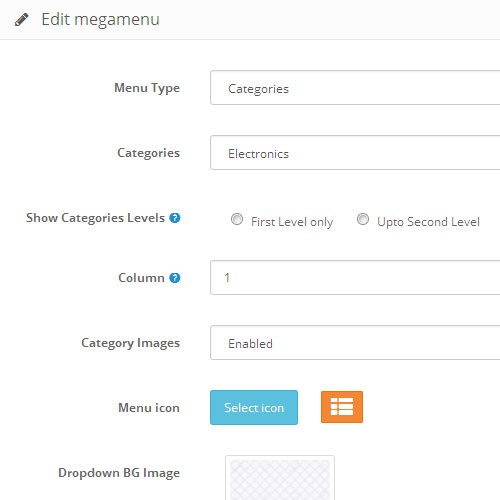Select First Level only radio button
Screen dimensions: 500x500
[237, 219]
